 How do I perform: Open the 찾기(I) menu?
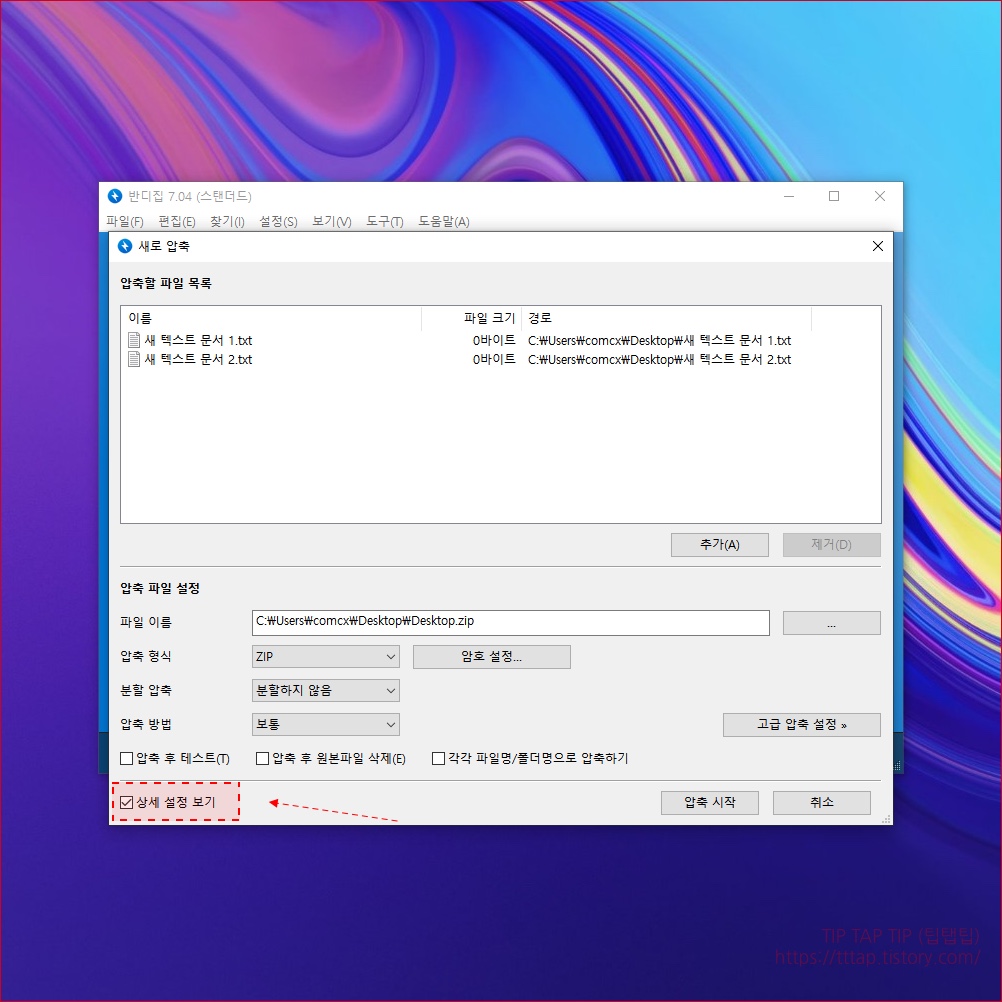(227, 221)
